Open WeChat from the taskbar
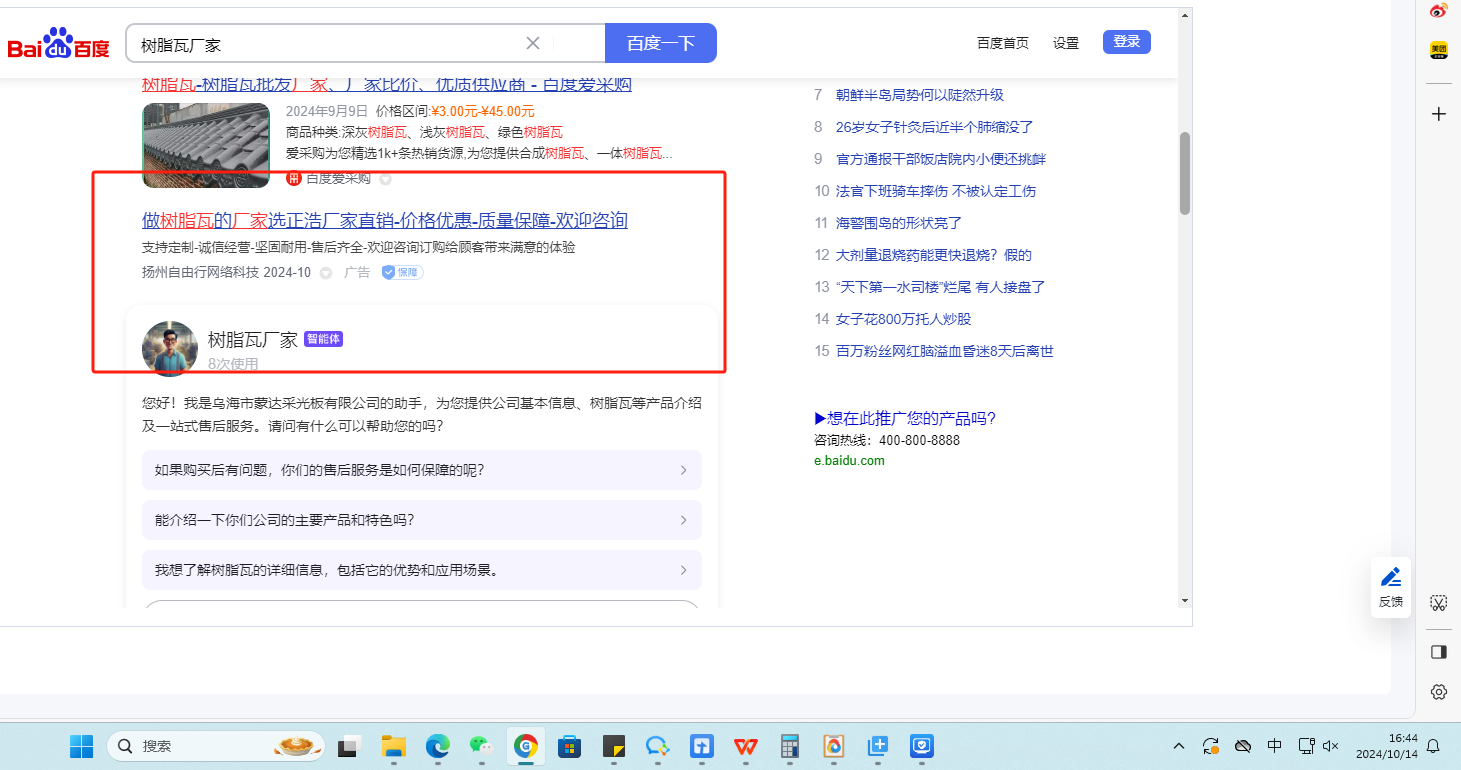The height and width of the screenshot is (770, 1461). (482, 746)
